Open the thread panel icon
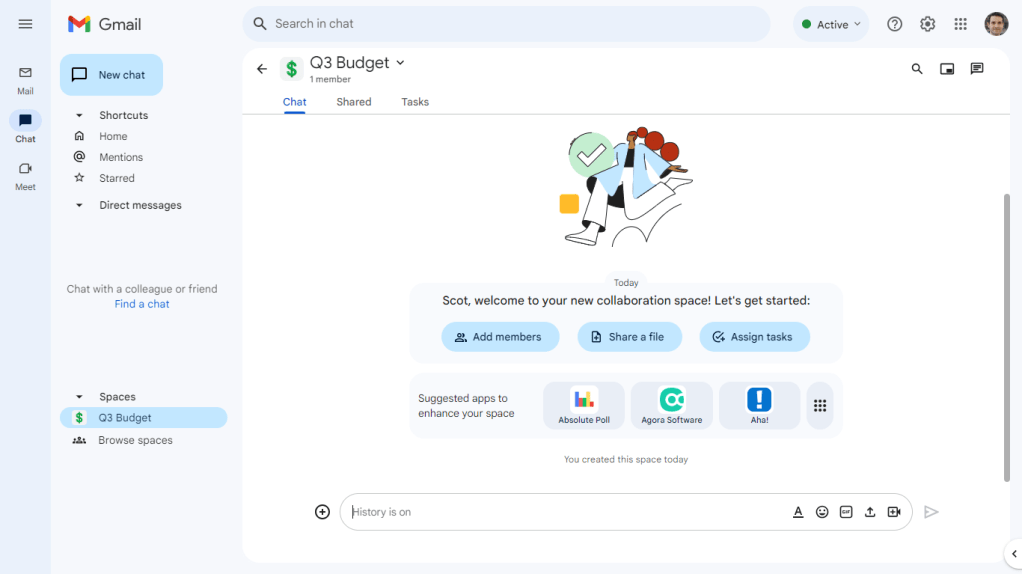Viewport: 1022px width, 574px height. (976, 68)
